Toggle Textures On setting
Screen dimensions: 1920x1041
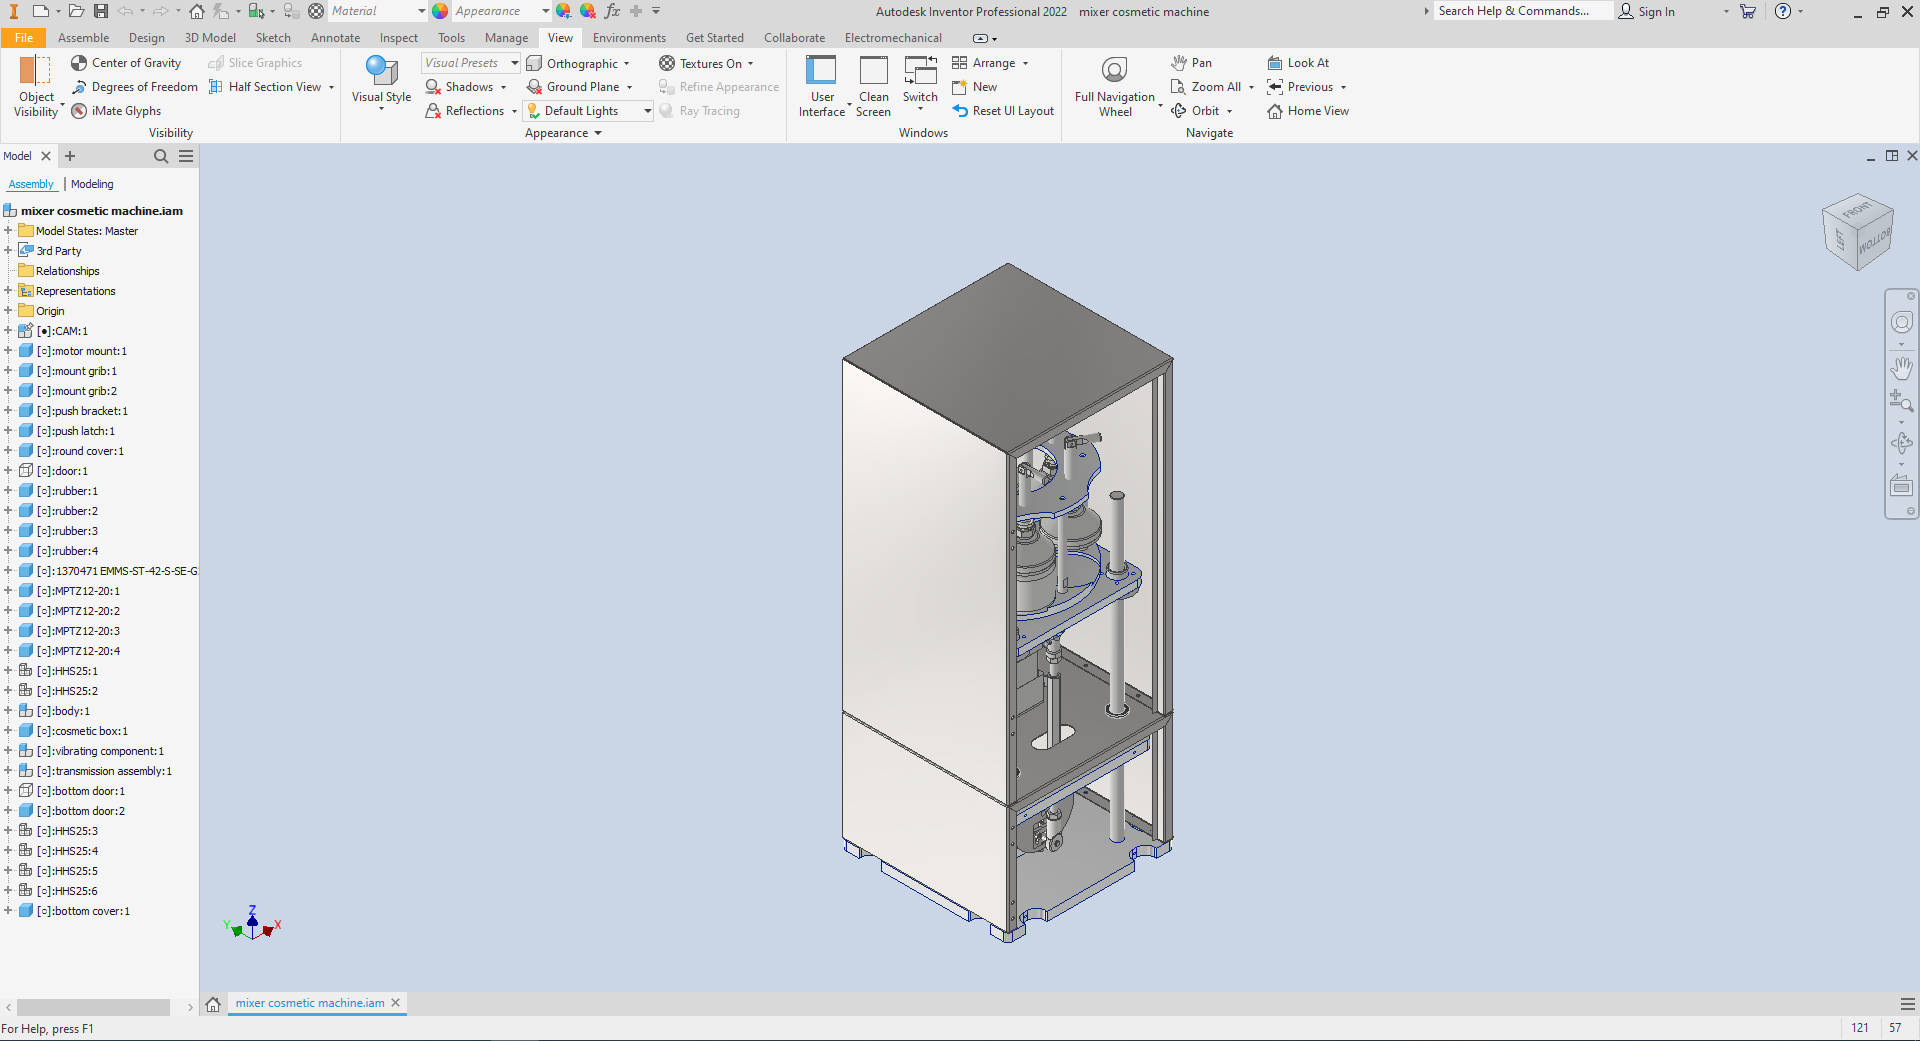coord(701,63)
